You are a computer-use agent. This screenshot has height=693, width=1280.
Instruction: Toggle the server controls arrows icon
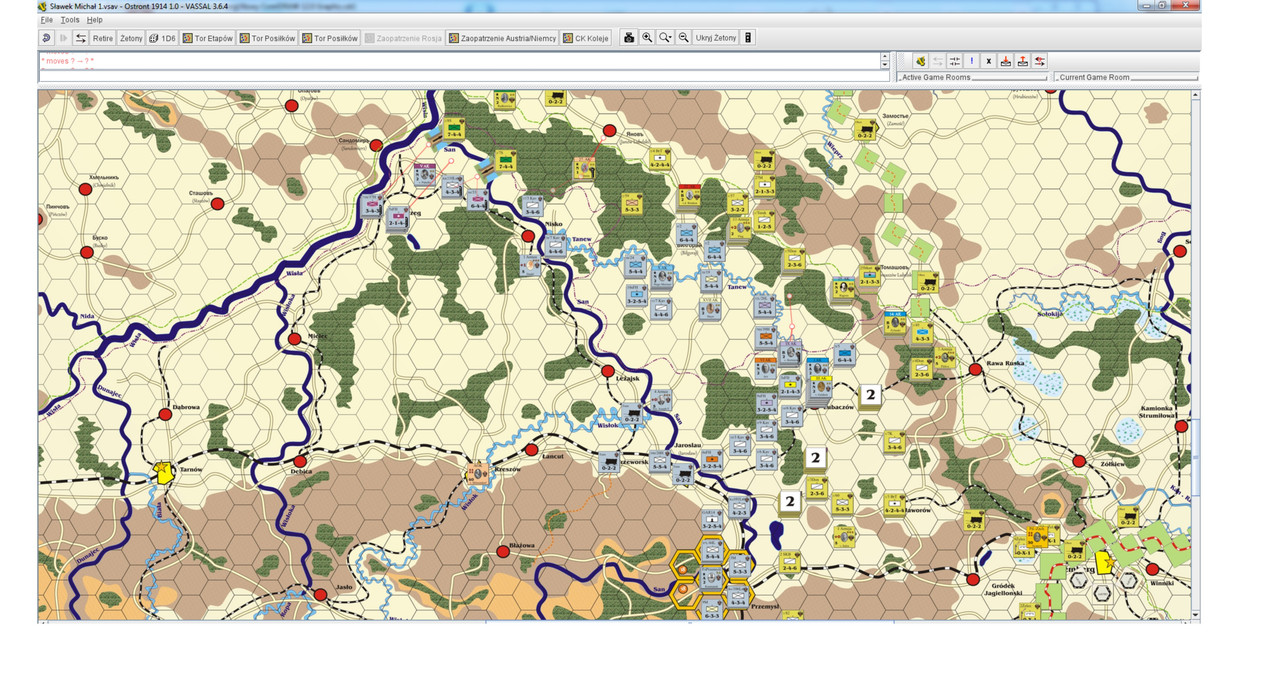81,38
